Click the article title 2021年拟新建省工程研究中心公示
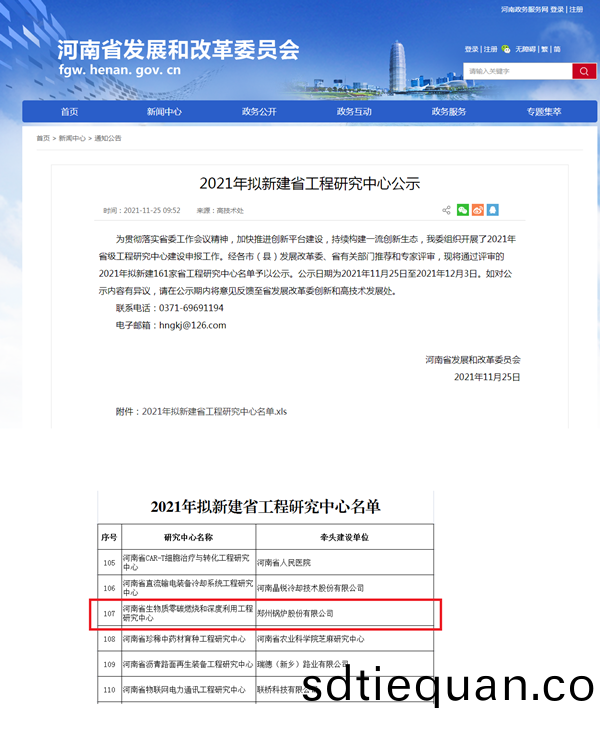The image size is (600, 730). click(310, 183)
